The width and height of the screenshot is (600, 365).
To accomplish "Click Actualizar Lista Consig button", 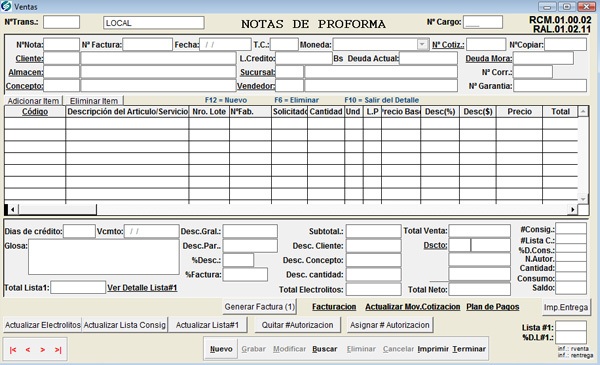I will coord(125,325).
